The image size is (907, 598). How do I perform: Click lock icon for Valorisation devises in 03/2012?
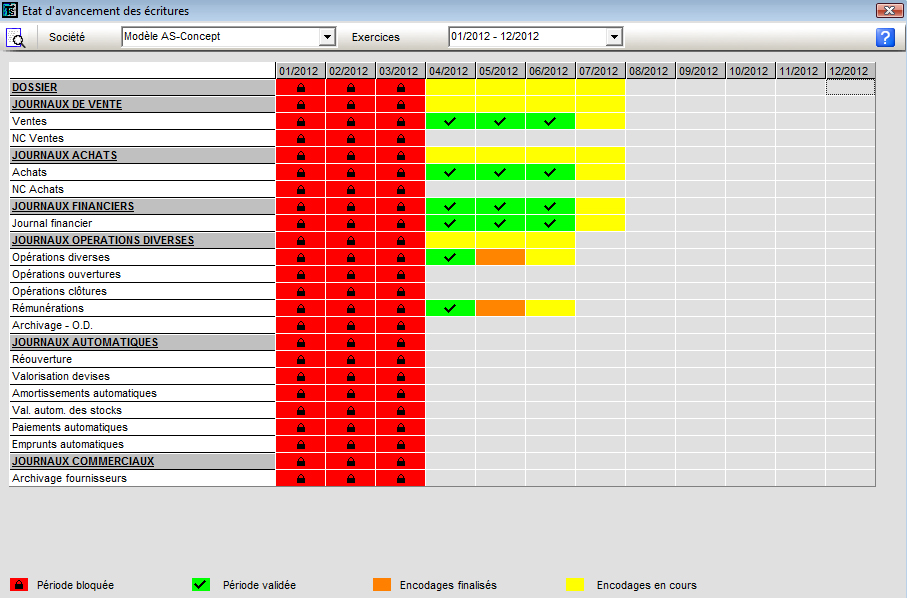(401, 376)
